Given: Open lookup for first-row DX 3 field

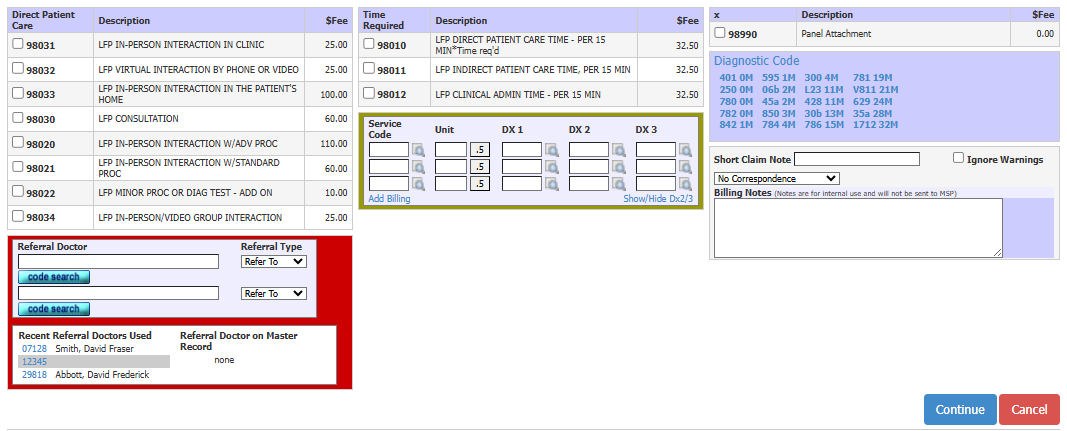Looking at the screenshot, I should coord(686,150).
